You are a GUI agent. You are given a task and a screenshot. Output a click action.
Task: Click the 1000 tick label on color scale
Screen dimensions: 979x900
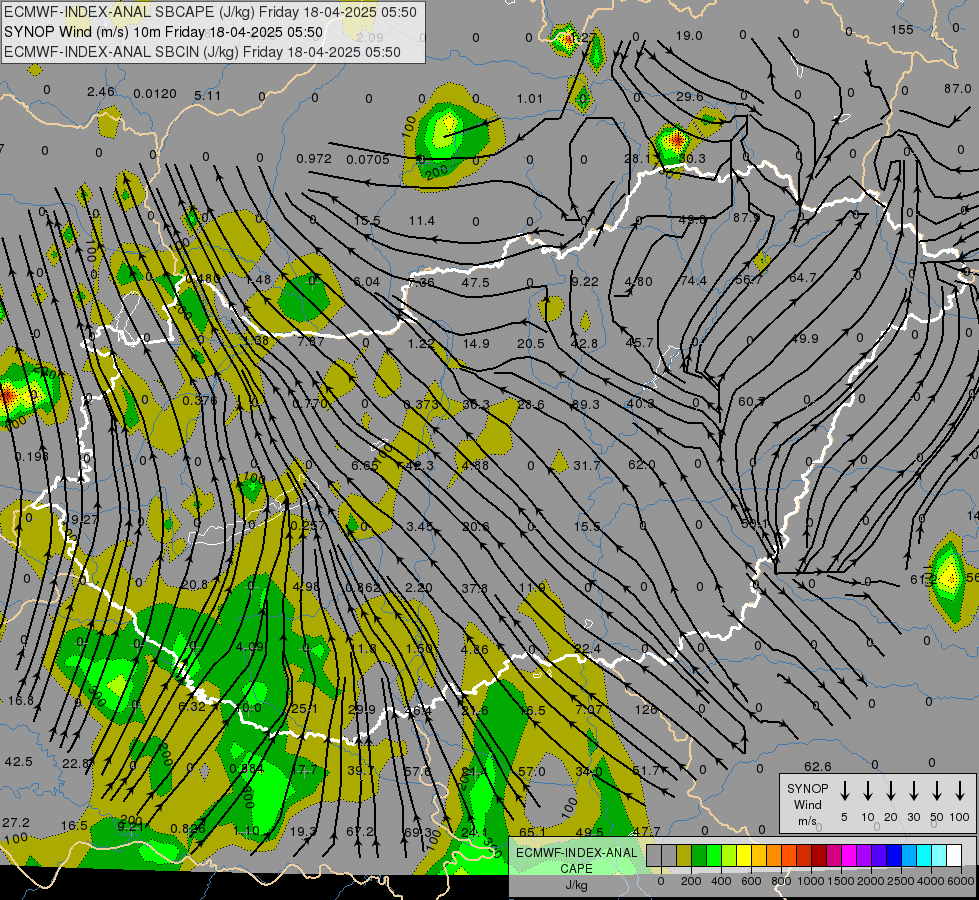point(810,881)
